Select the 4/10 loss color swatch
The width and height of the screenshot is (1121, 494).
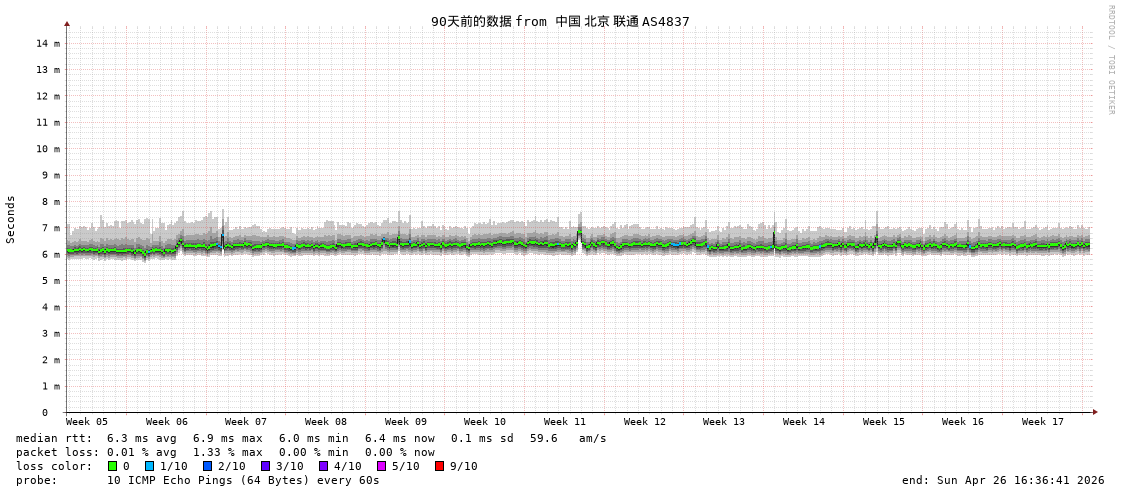pyautogui.click(x=323, y=466)
